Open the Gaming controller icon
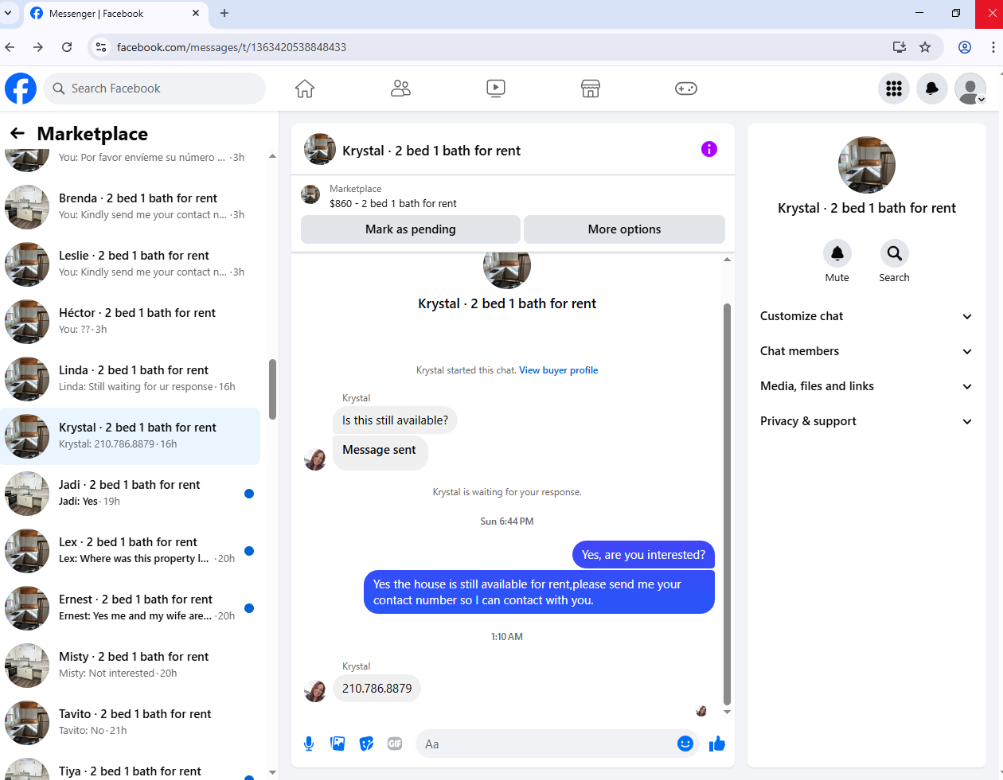The height and width of the screenshot is (780, 1003). click(686, 88)
